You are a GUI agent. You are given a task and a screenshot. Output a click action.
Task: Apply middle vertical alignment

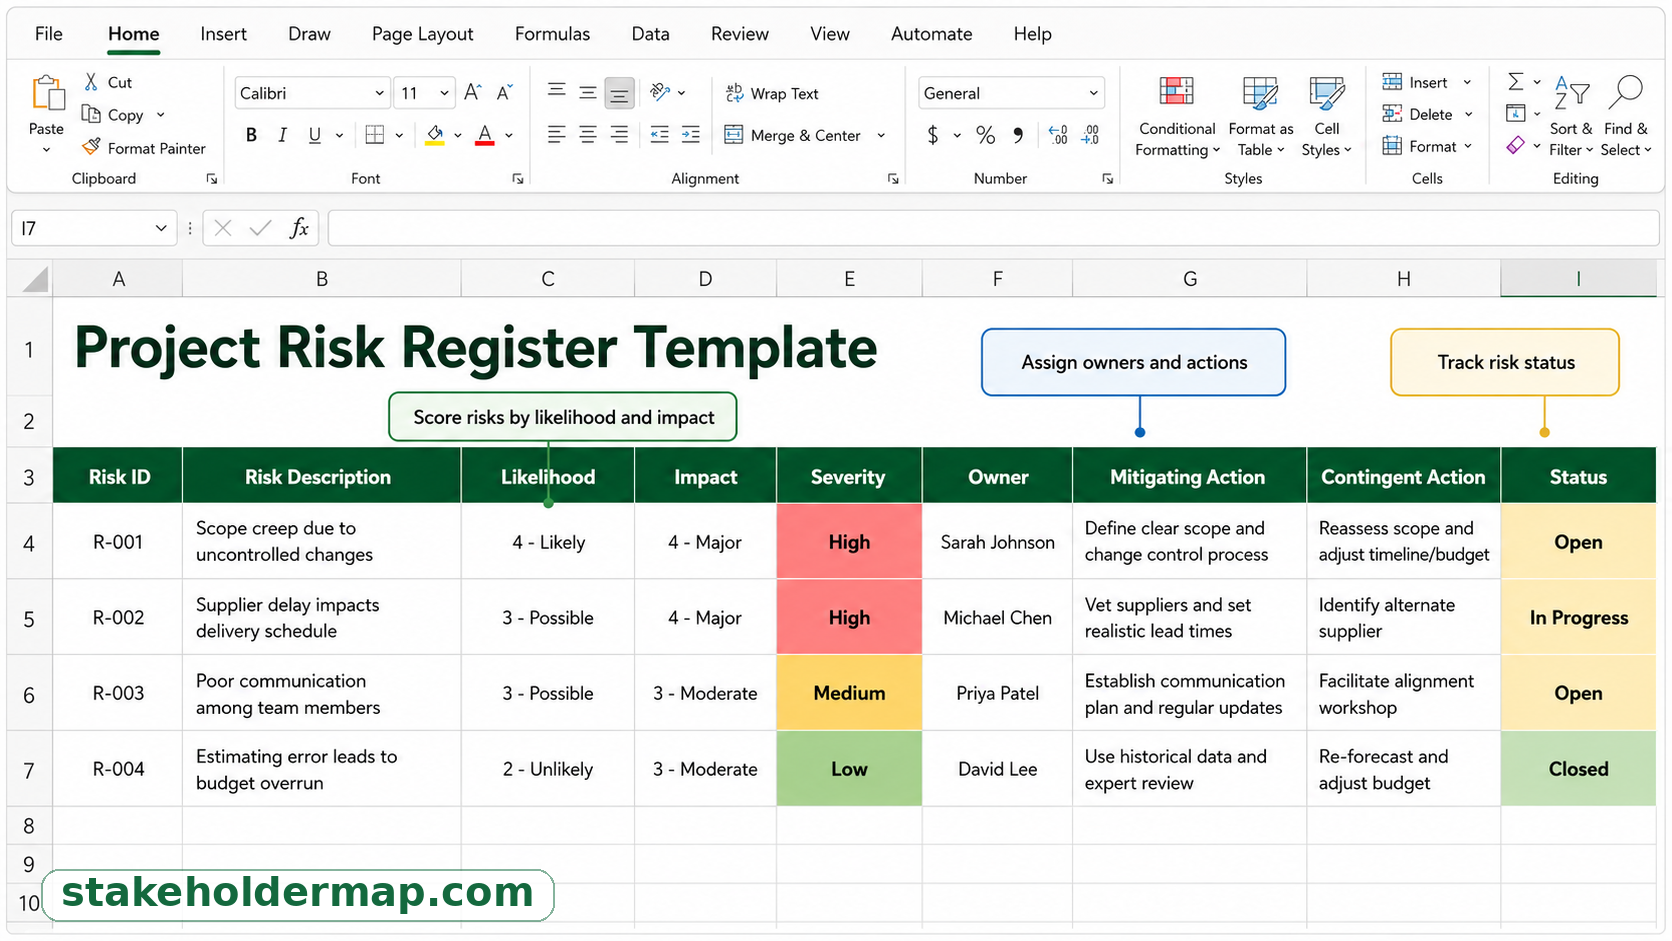(x=588, y=92)
